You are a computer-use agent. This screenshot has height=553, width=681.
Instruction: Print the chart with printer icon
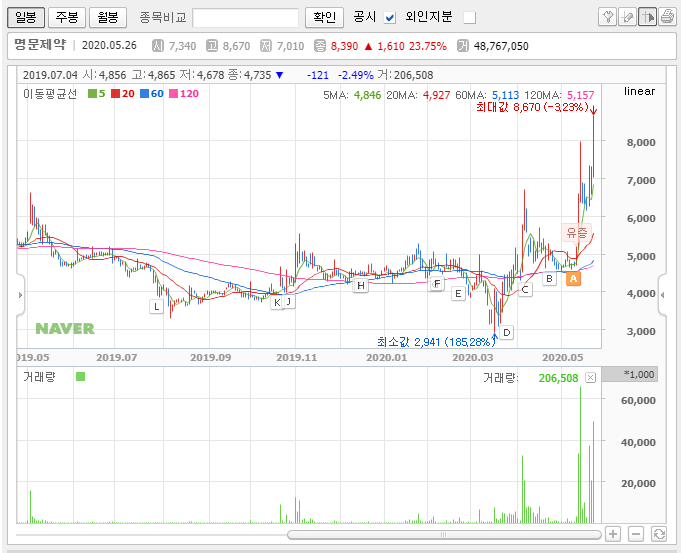click(667, 17)
